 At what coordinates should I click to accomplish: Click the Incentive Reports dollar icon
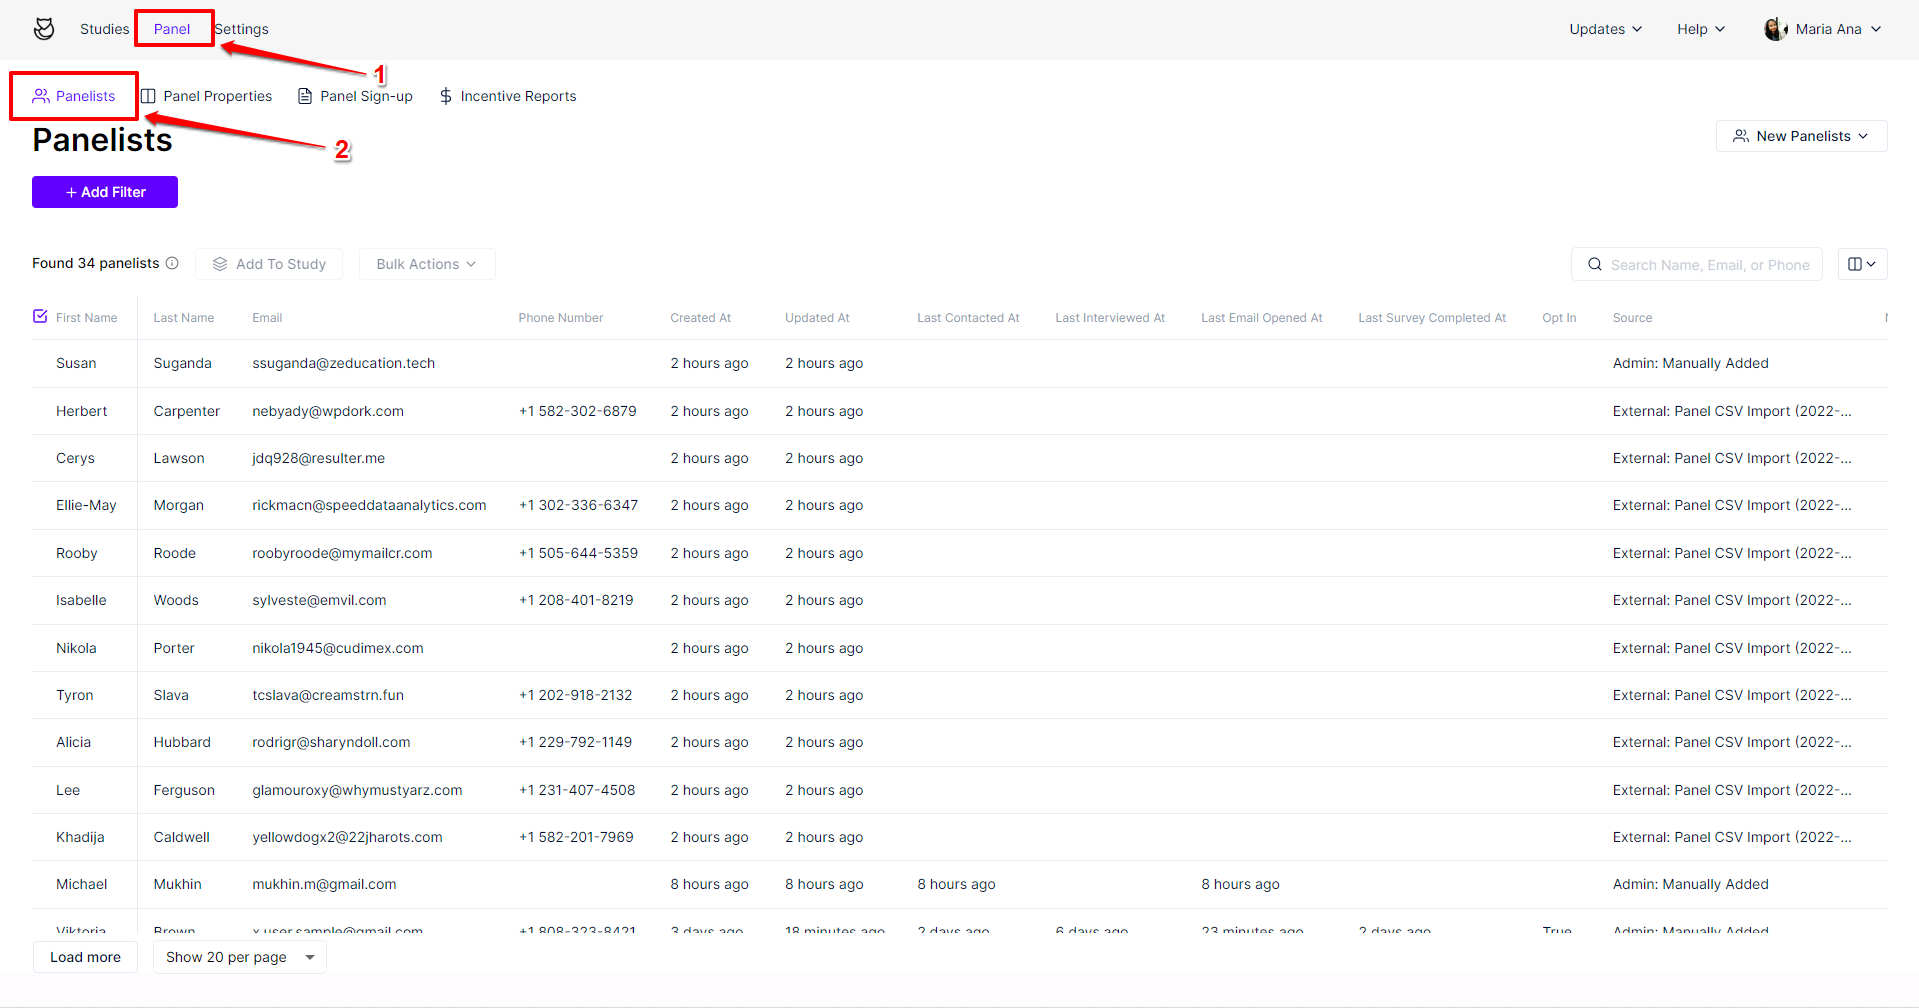click(x=446, y=96)
